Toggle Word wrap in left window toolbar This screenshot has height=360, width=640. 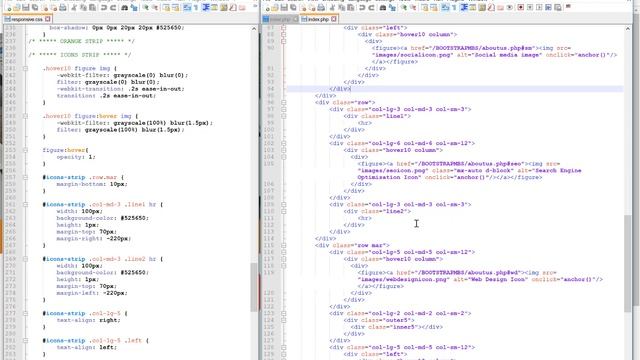[187, 7]
